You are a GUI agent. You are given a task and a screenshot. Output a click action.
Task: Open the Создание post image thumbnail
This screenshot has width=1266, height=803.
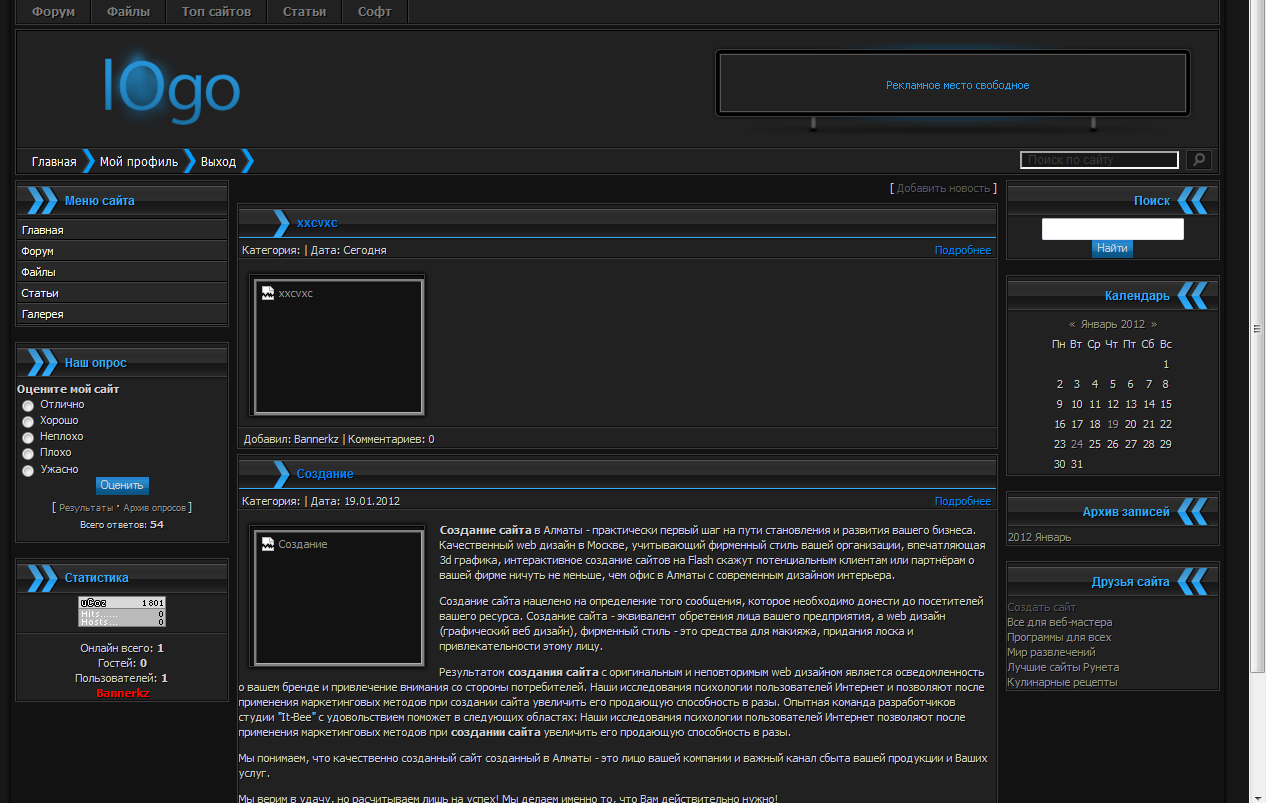[x=338, y=597]
